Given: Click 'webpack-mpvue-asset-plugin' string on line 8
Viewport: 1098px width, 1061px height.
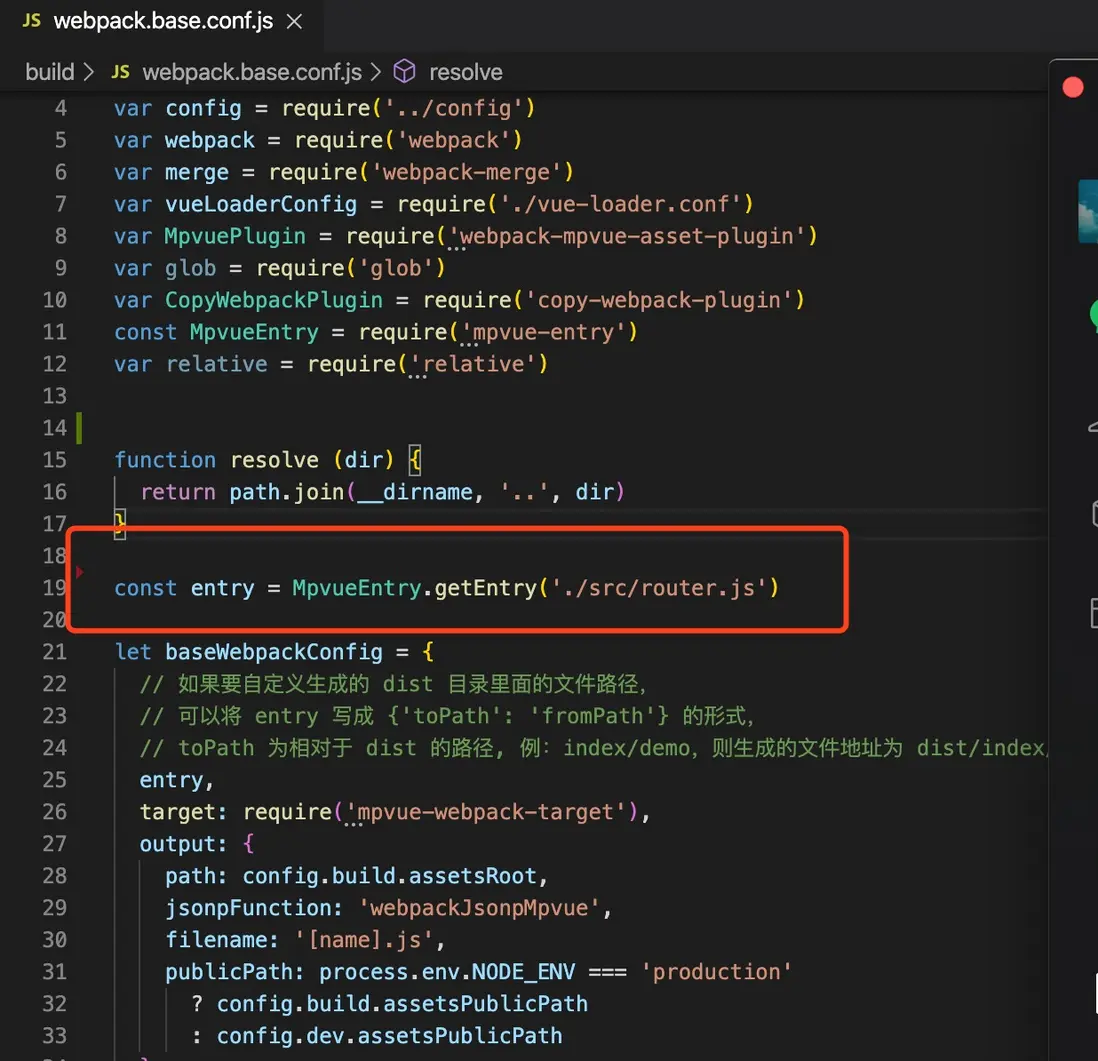Looking at the screenshot, I should click(627, 237).
